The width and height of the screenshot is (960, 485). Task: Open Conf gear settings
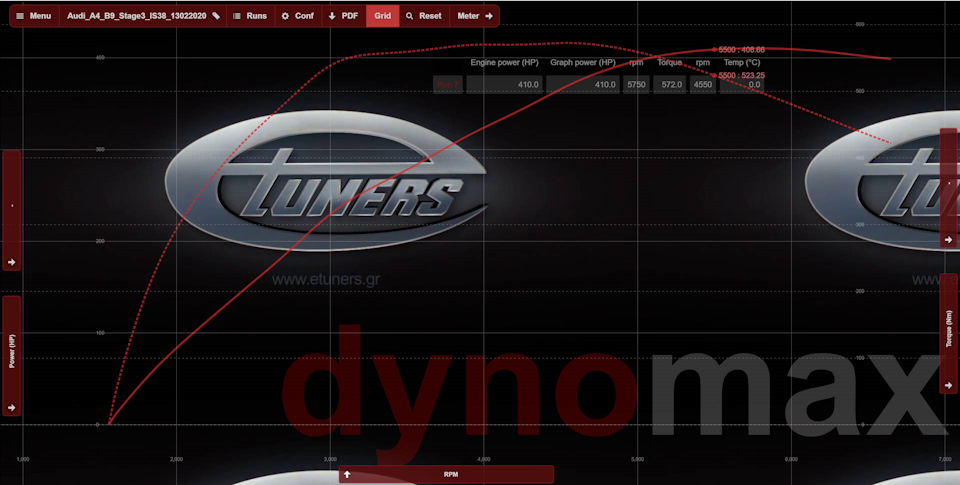click(298, 16)
